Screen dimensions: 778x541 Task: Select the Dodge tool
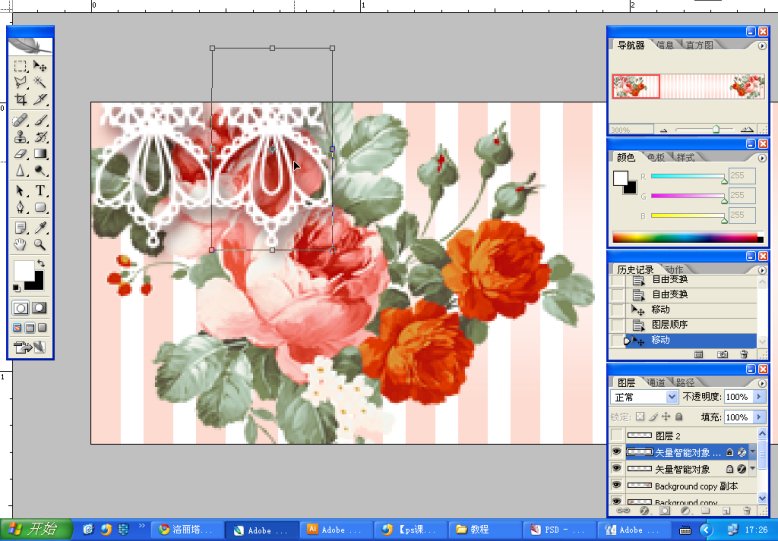coord(40,171)
